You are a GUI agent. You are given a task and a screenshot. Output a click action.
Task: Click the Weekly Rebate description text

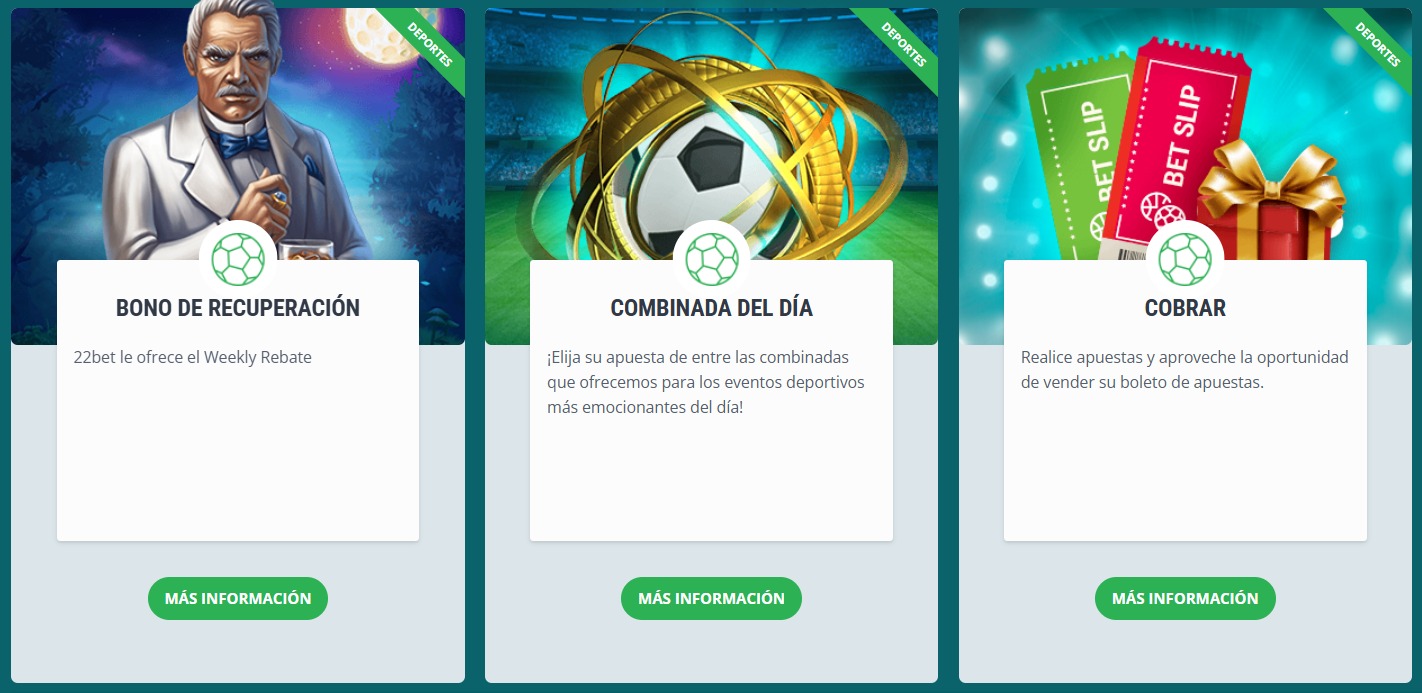coord(193,357)
